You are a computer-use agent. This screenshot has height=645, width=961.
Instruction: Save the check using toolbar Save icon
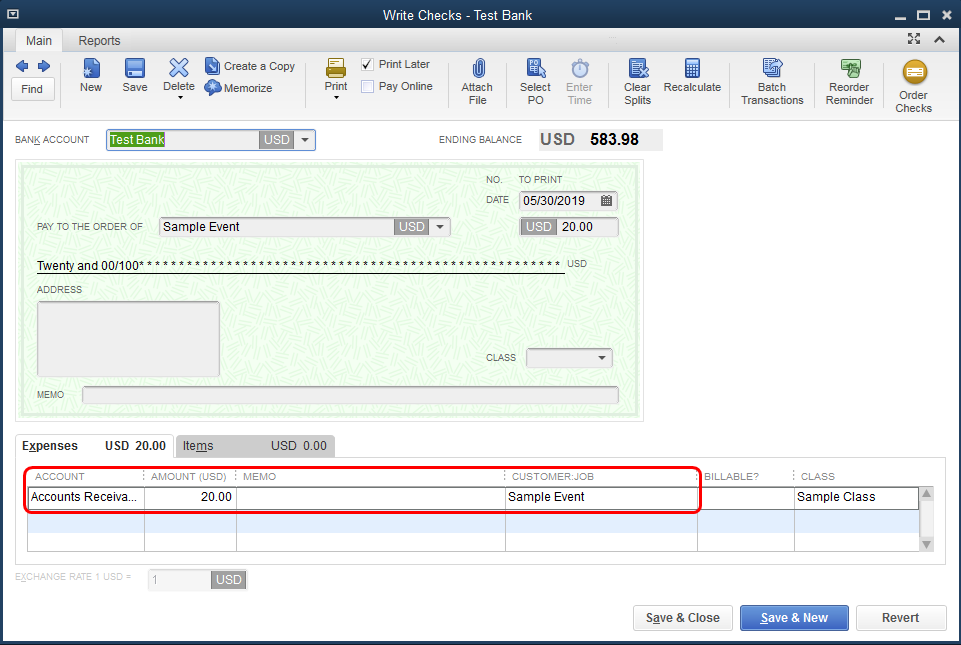tap(135, 76)
